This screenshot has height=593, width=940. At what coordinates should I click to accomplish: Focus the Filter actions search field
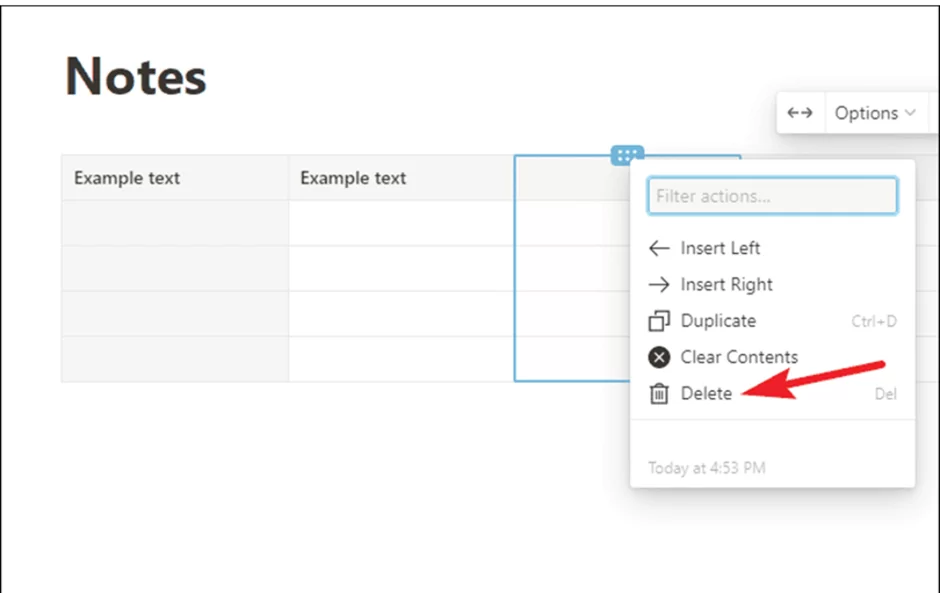(x=772, y=195)
